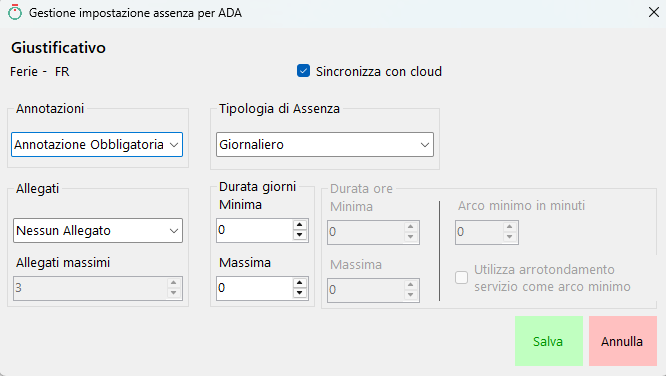Save settings with the Salva button
The width and height of the screenshot is (666, 376).
[x=549, y=341]
